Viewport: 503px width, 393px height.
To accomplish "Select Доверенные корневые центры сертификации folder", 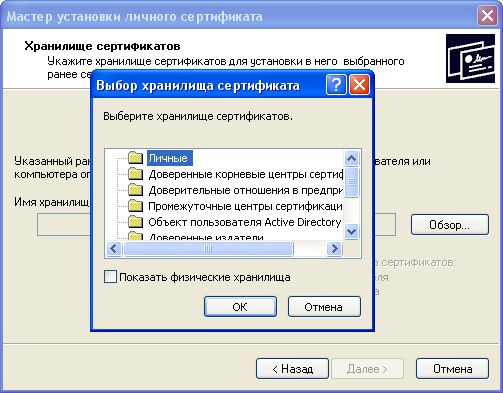I will [245, 174].
